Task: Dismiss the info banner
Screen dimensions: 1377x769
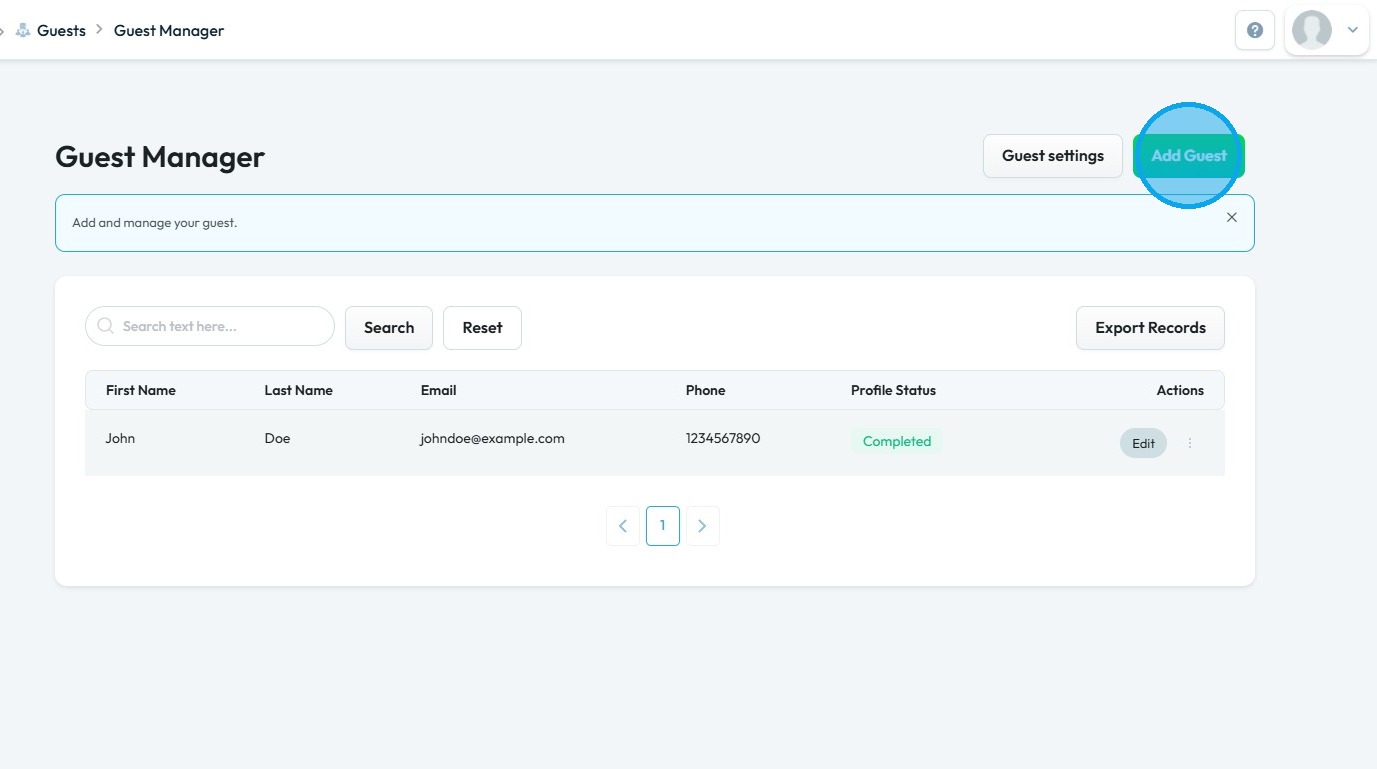Action: click(1231, 217)
